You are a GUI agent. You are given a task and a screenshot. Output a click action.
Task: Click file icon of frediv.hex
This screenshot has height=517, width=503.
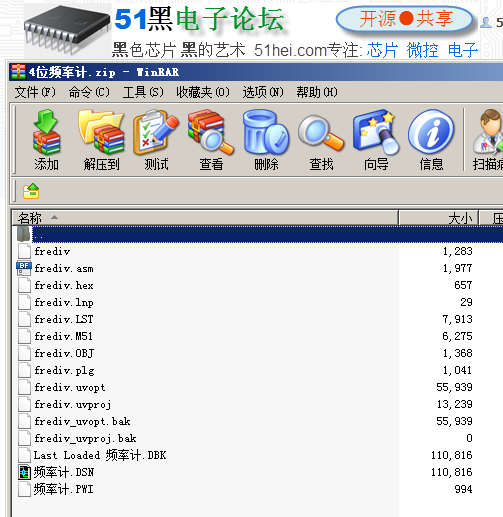[24, 285]
